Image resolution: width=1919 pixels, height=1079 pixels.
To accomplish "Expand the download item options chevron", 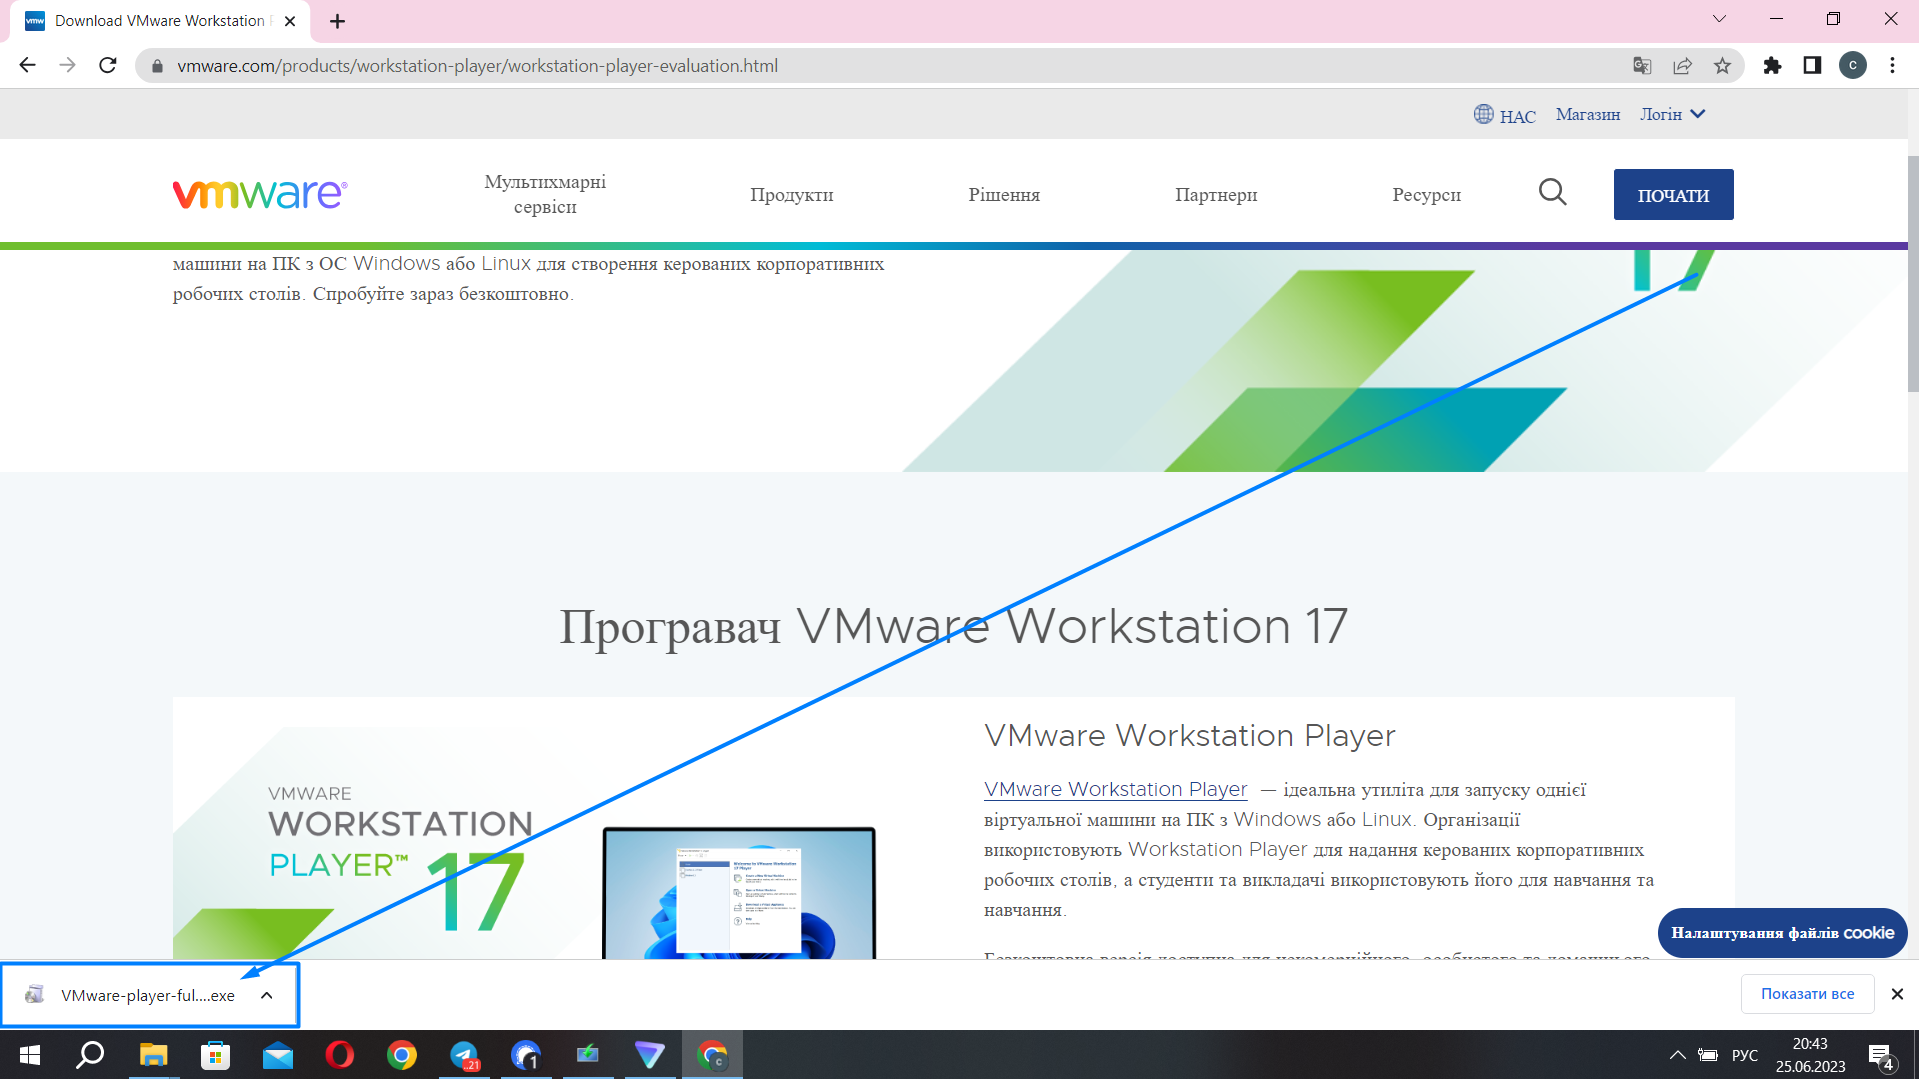I will pos(266,995).
